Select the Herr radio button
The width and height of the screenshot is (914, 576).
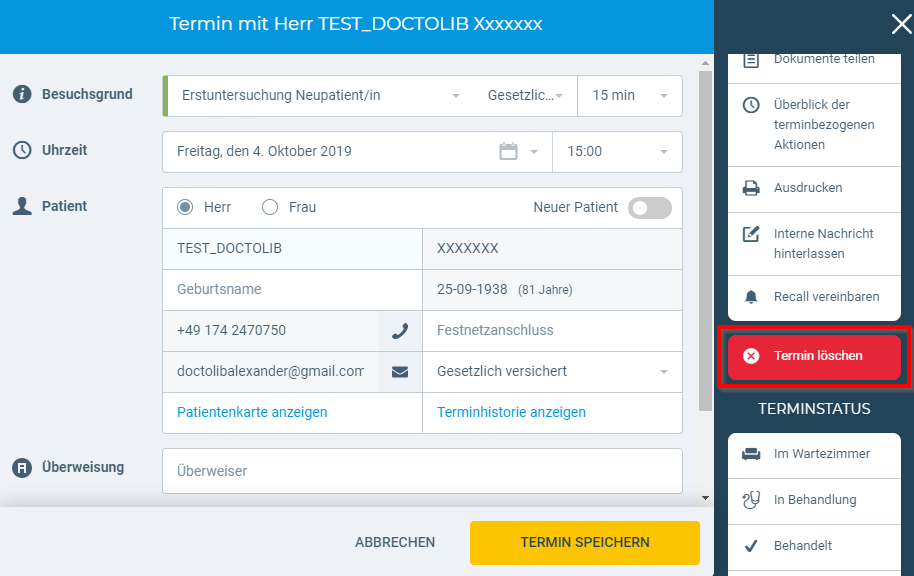(185, 208)
